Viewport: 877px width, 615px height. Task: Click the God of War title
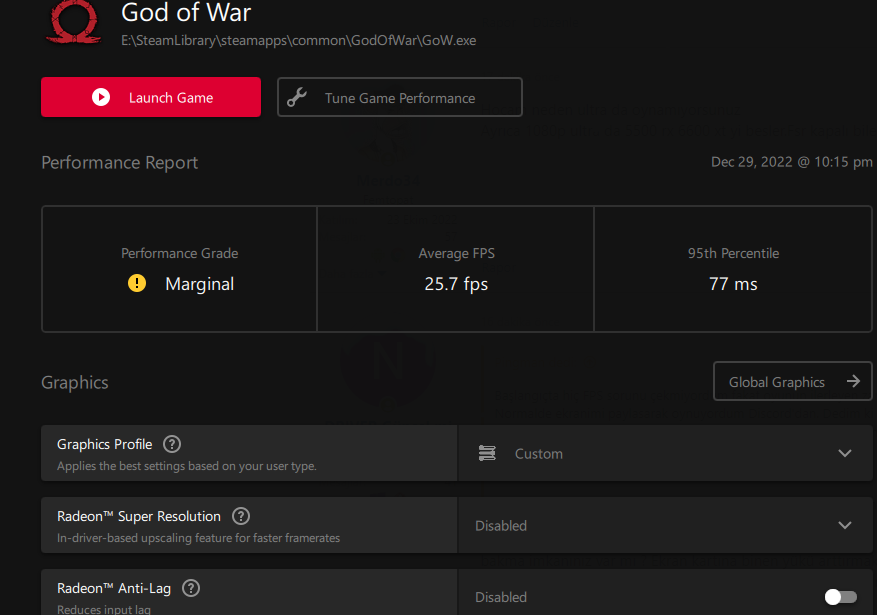point(186,12)
